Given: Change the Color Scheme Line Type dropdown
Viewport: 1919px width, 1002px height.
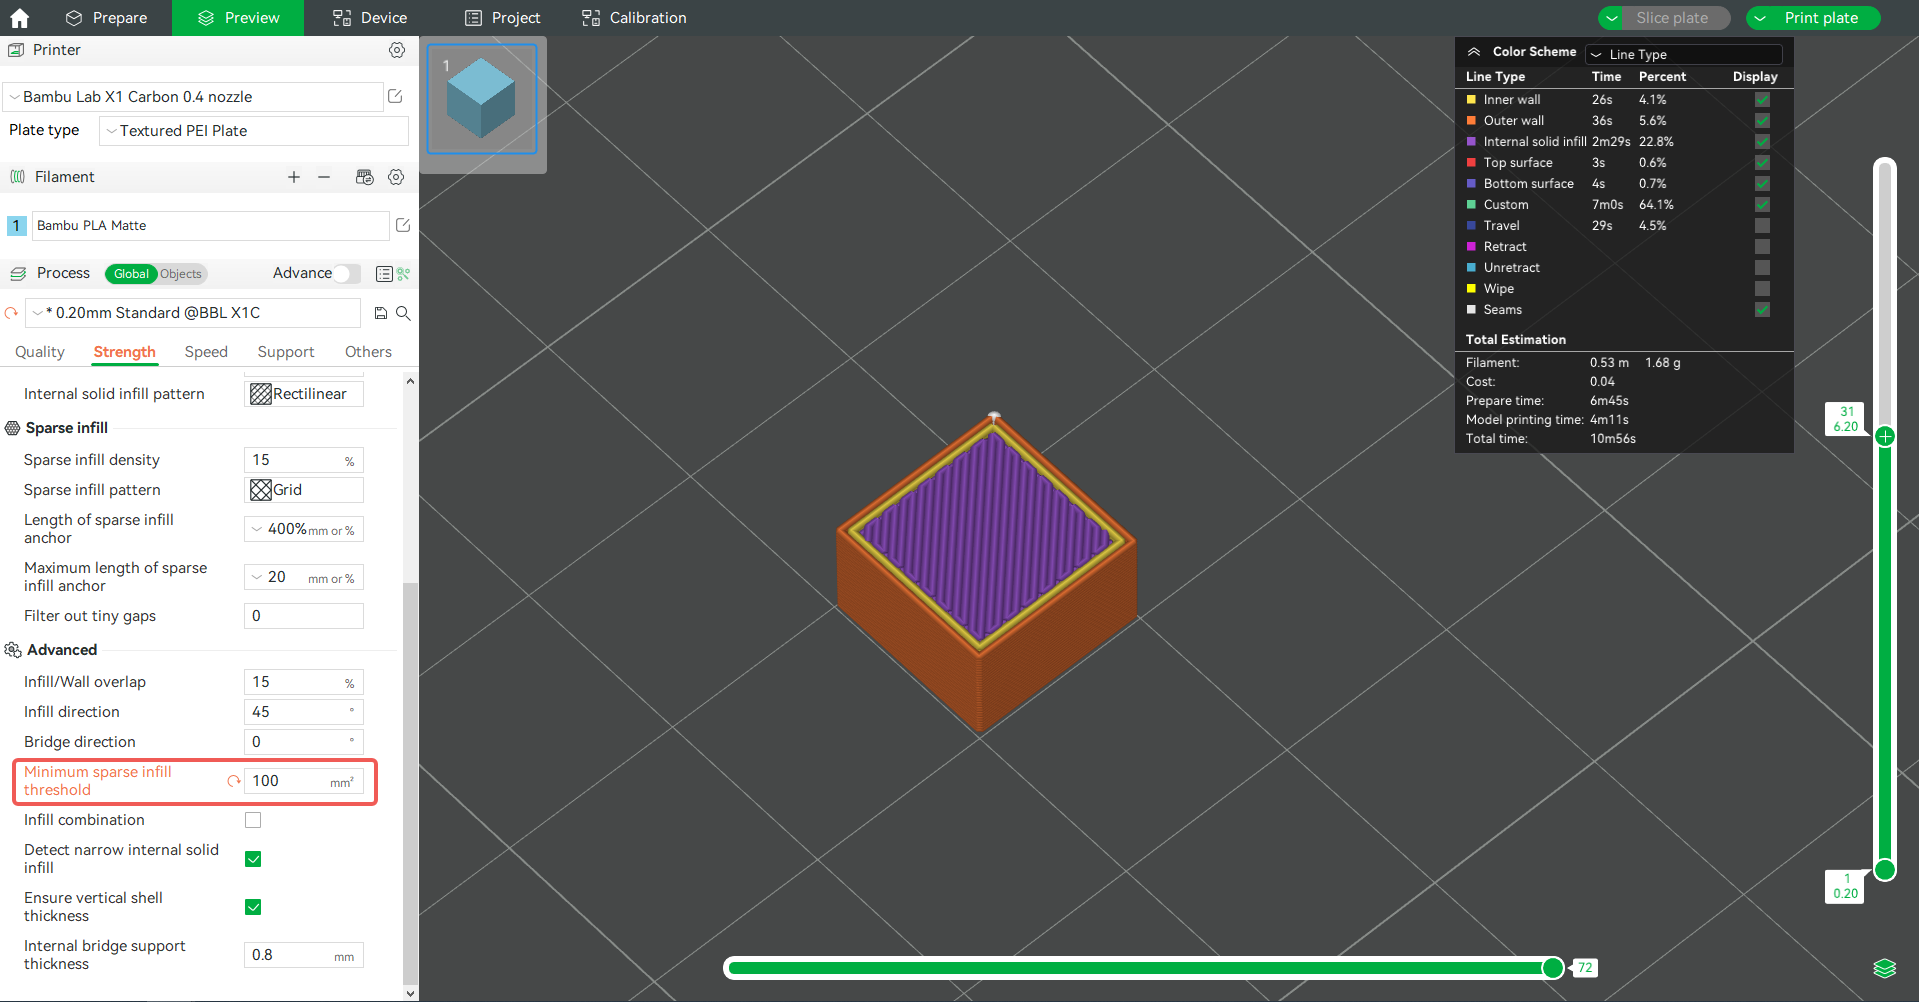Looking at the screenshot, I should tap(1684, 54).
